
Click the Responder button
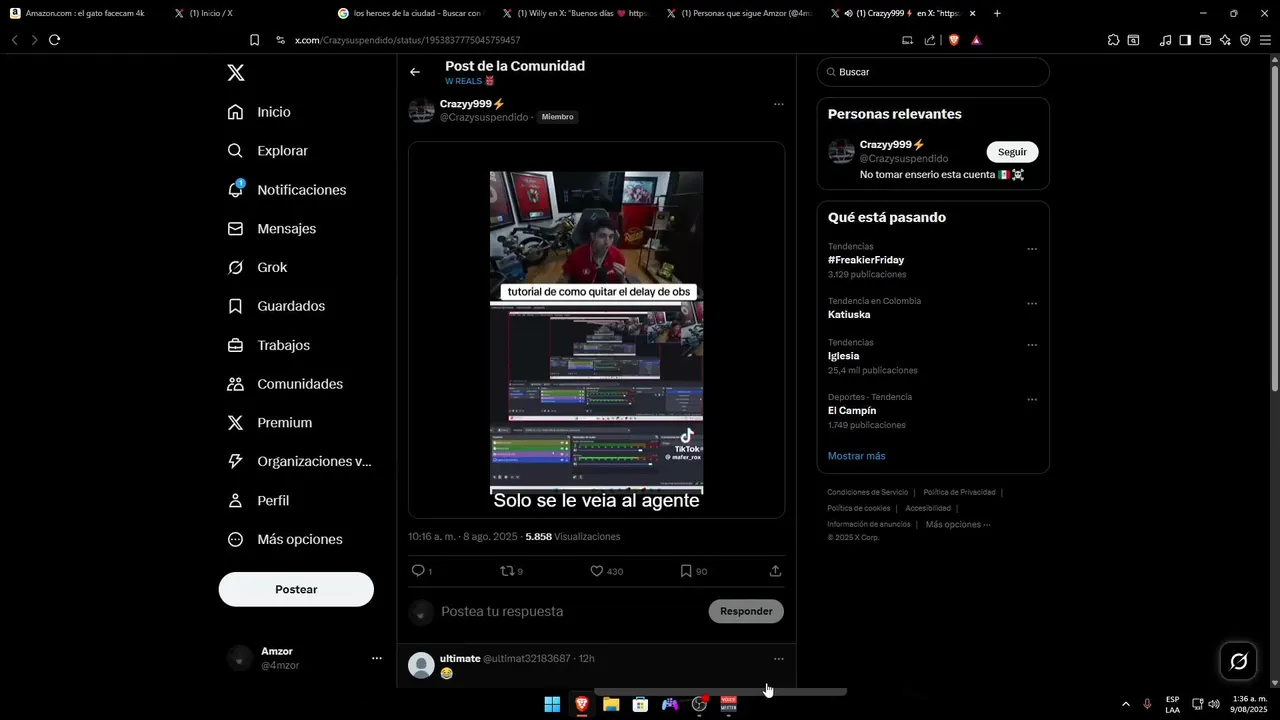[746, 611]
